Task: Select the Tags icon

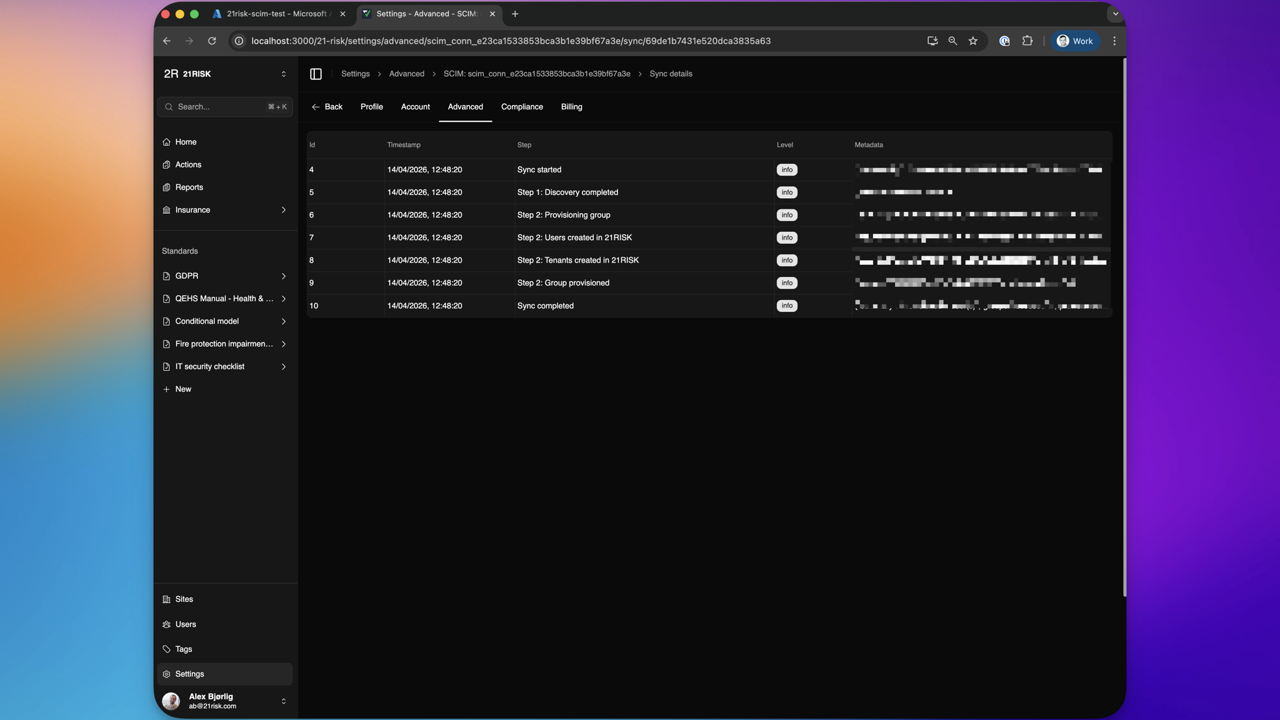Action: (167, 649)
